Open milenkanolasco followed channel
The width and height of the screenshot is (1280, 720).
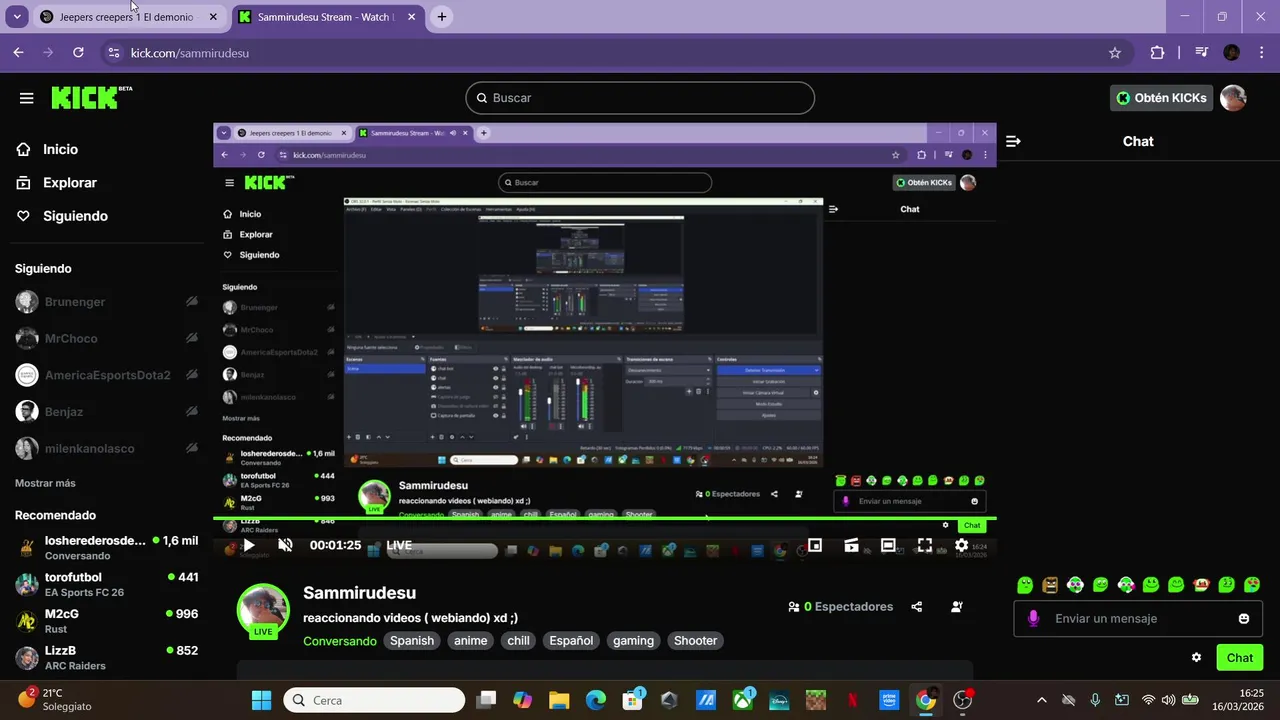pyautogui.click(x=107, y=448)
